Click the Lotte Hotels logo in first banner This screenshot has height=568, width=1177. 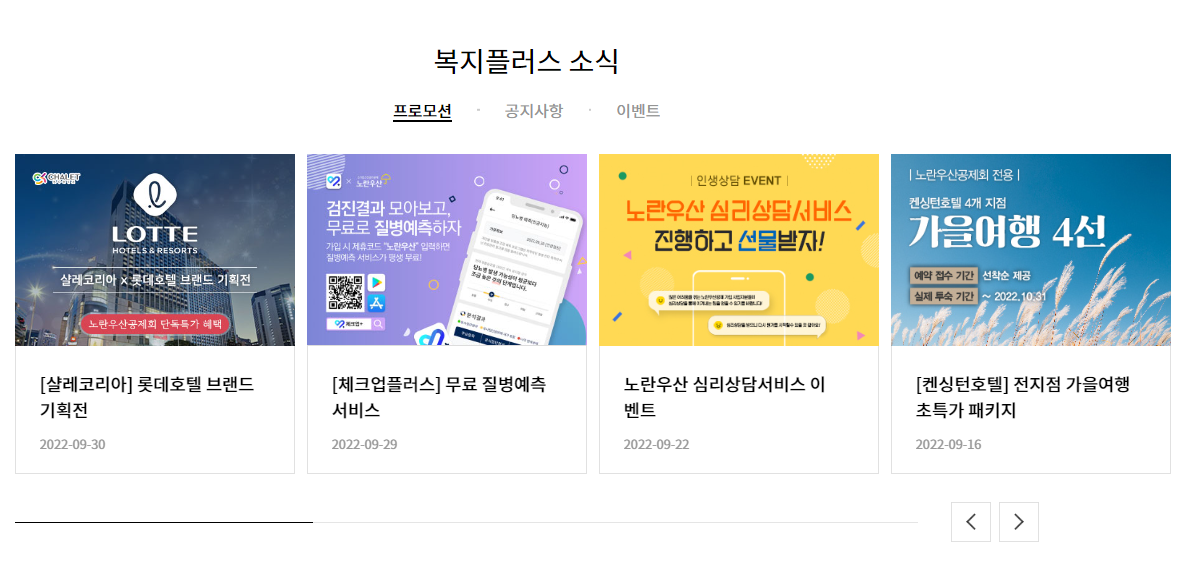tap(155, 215)
